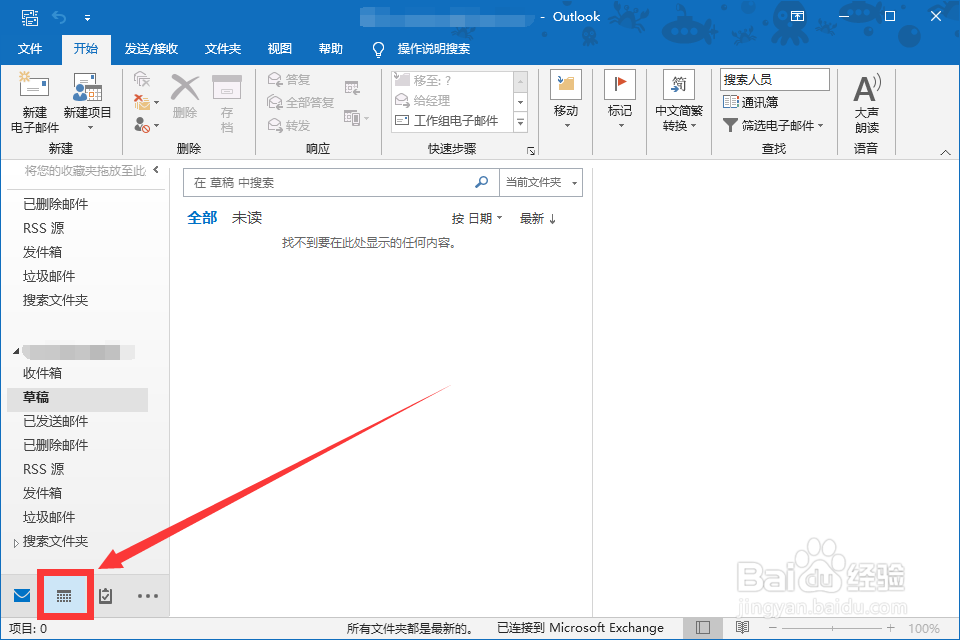Open the Address Book
The image size is (960, 640).
click(x=751, y=102)
